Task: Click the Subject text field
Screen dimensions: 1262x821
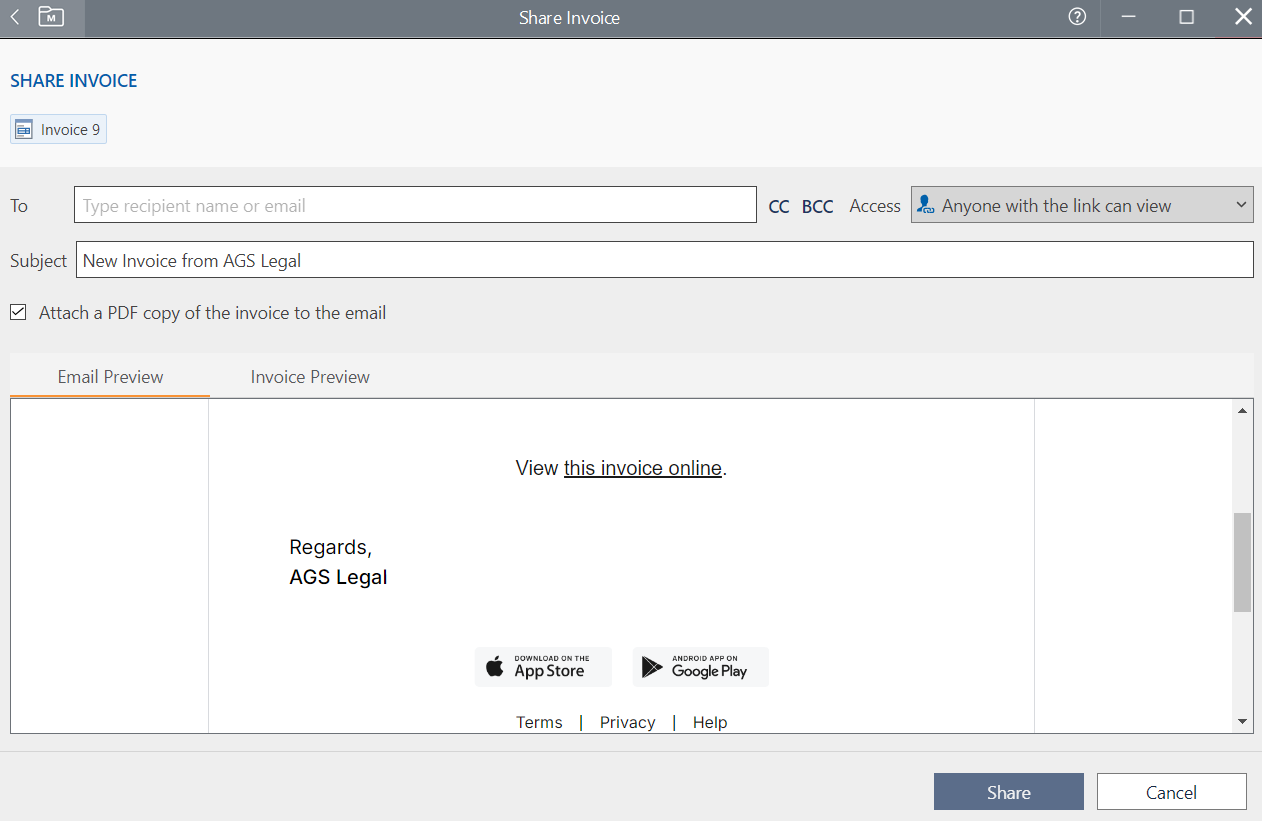Action: tap(664, 260)
